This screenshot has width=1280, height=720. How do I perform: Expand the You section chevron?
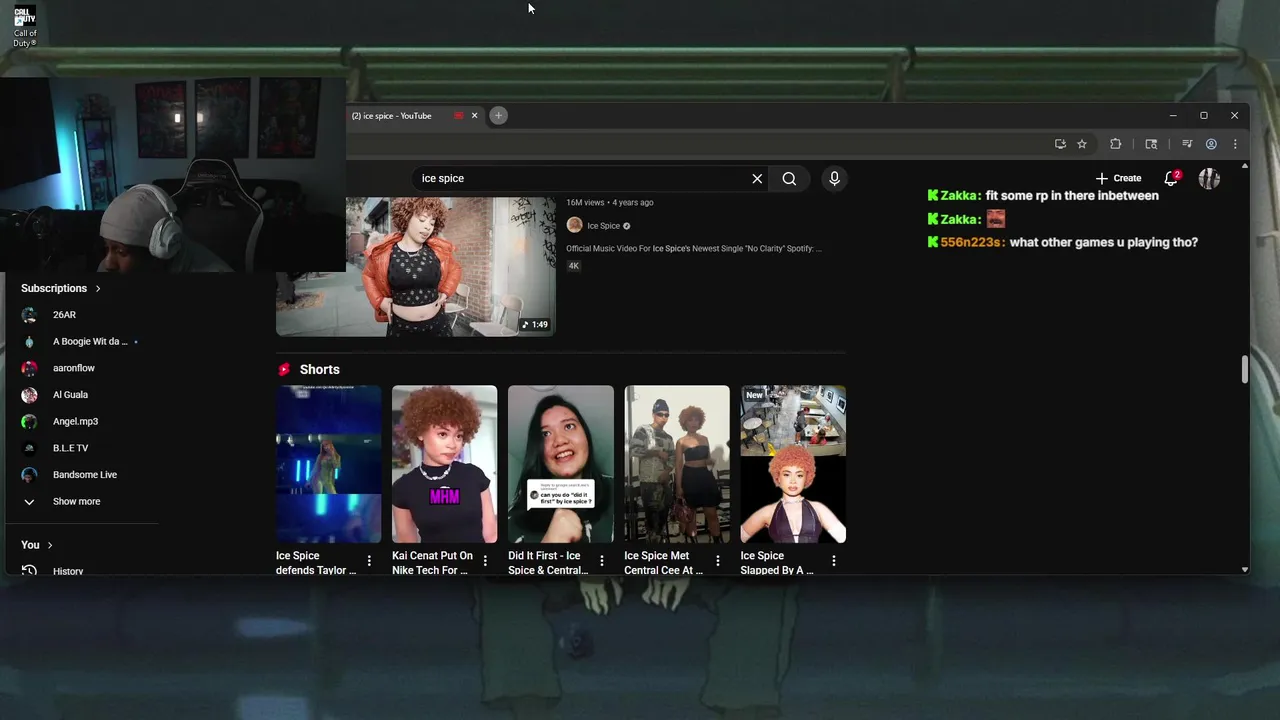tap(50, 545)
